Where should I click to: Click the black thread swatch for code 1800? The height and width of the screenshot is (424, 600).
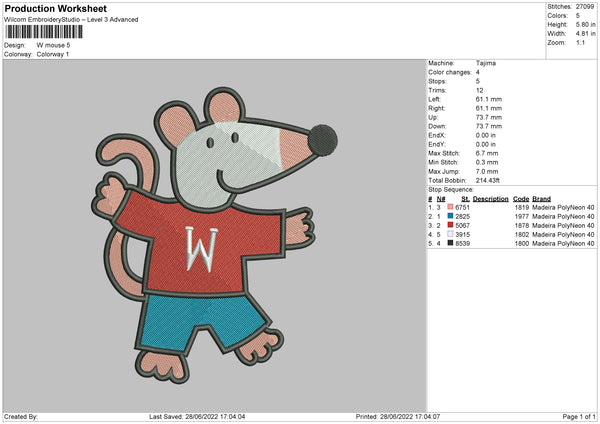[450, 243]
